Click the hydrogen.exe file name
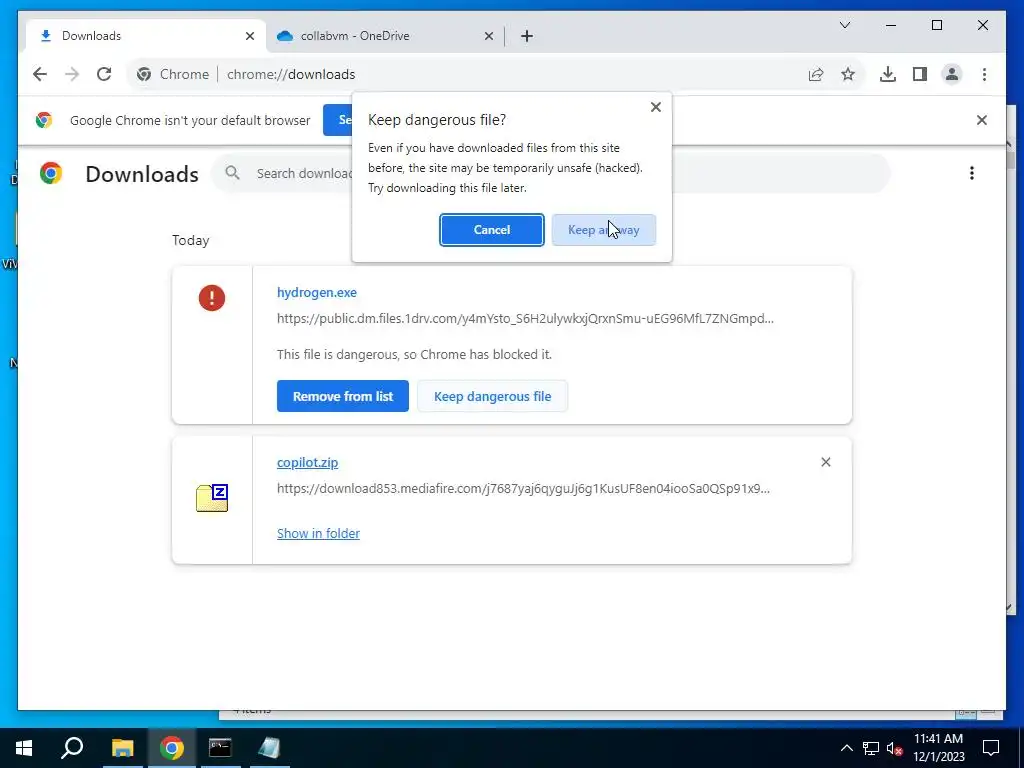The image size is (1024, 768). 317,293
